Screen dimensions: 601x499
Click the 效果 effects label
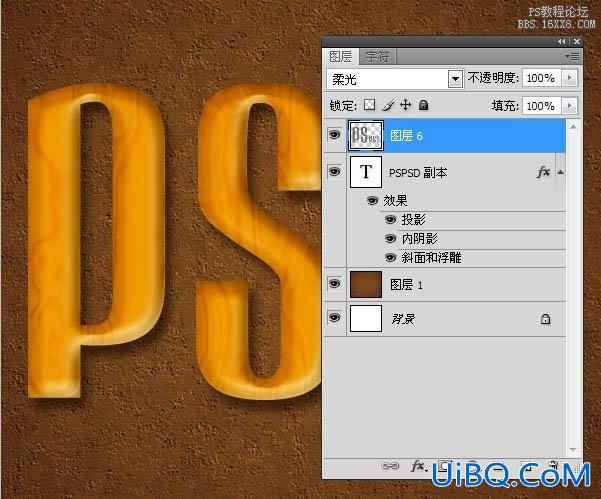coord(395,200)
